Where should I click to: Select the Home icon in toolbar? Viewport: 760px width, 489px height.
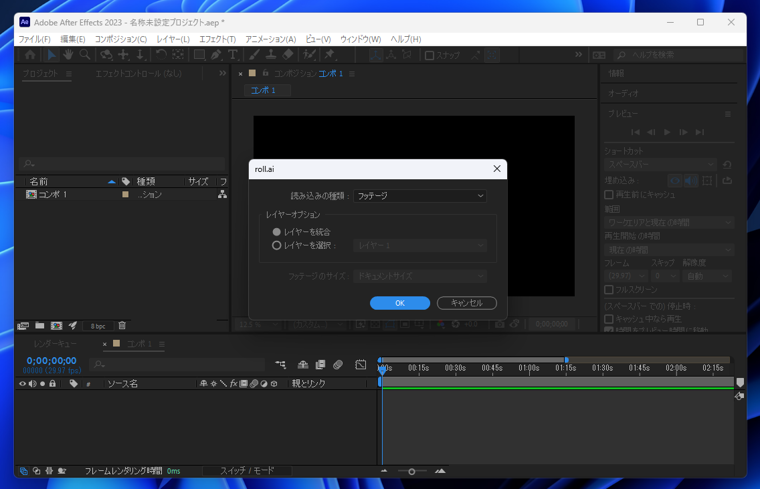pos(30,55)
